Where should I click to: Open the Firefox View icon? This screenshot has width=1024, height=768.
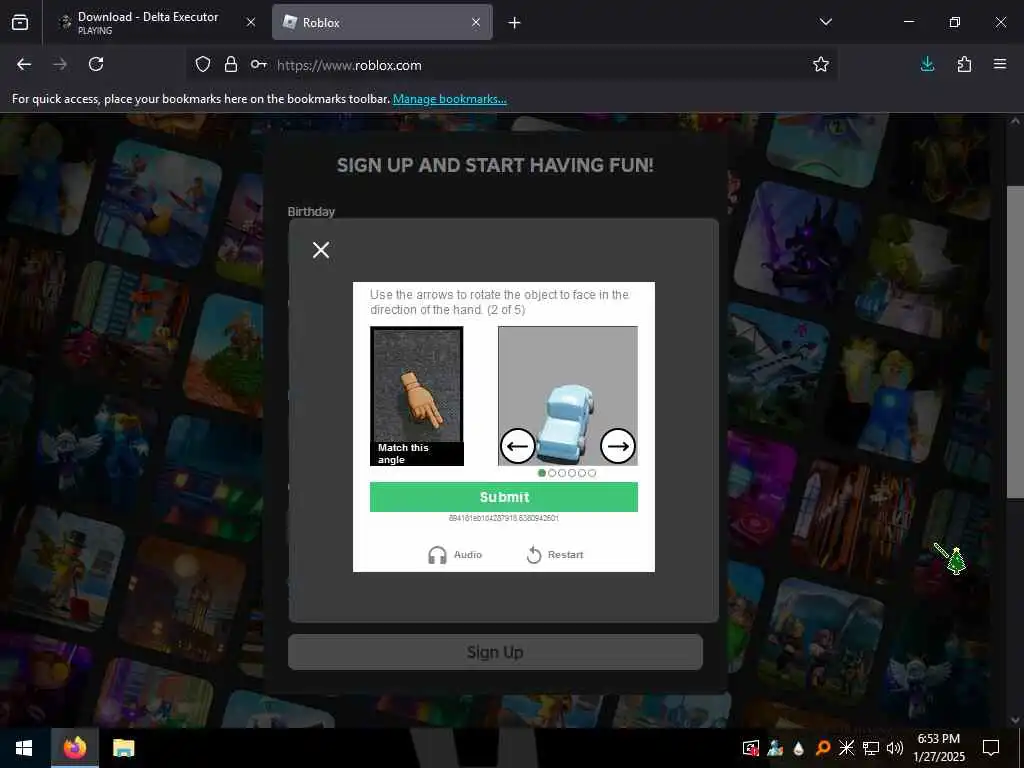click(20, 23)
